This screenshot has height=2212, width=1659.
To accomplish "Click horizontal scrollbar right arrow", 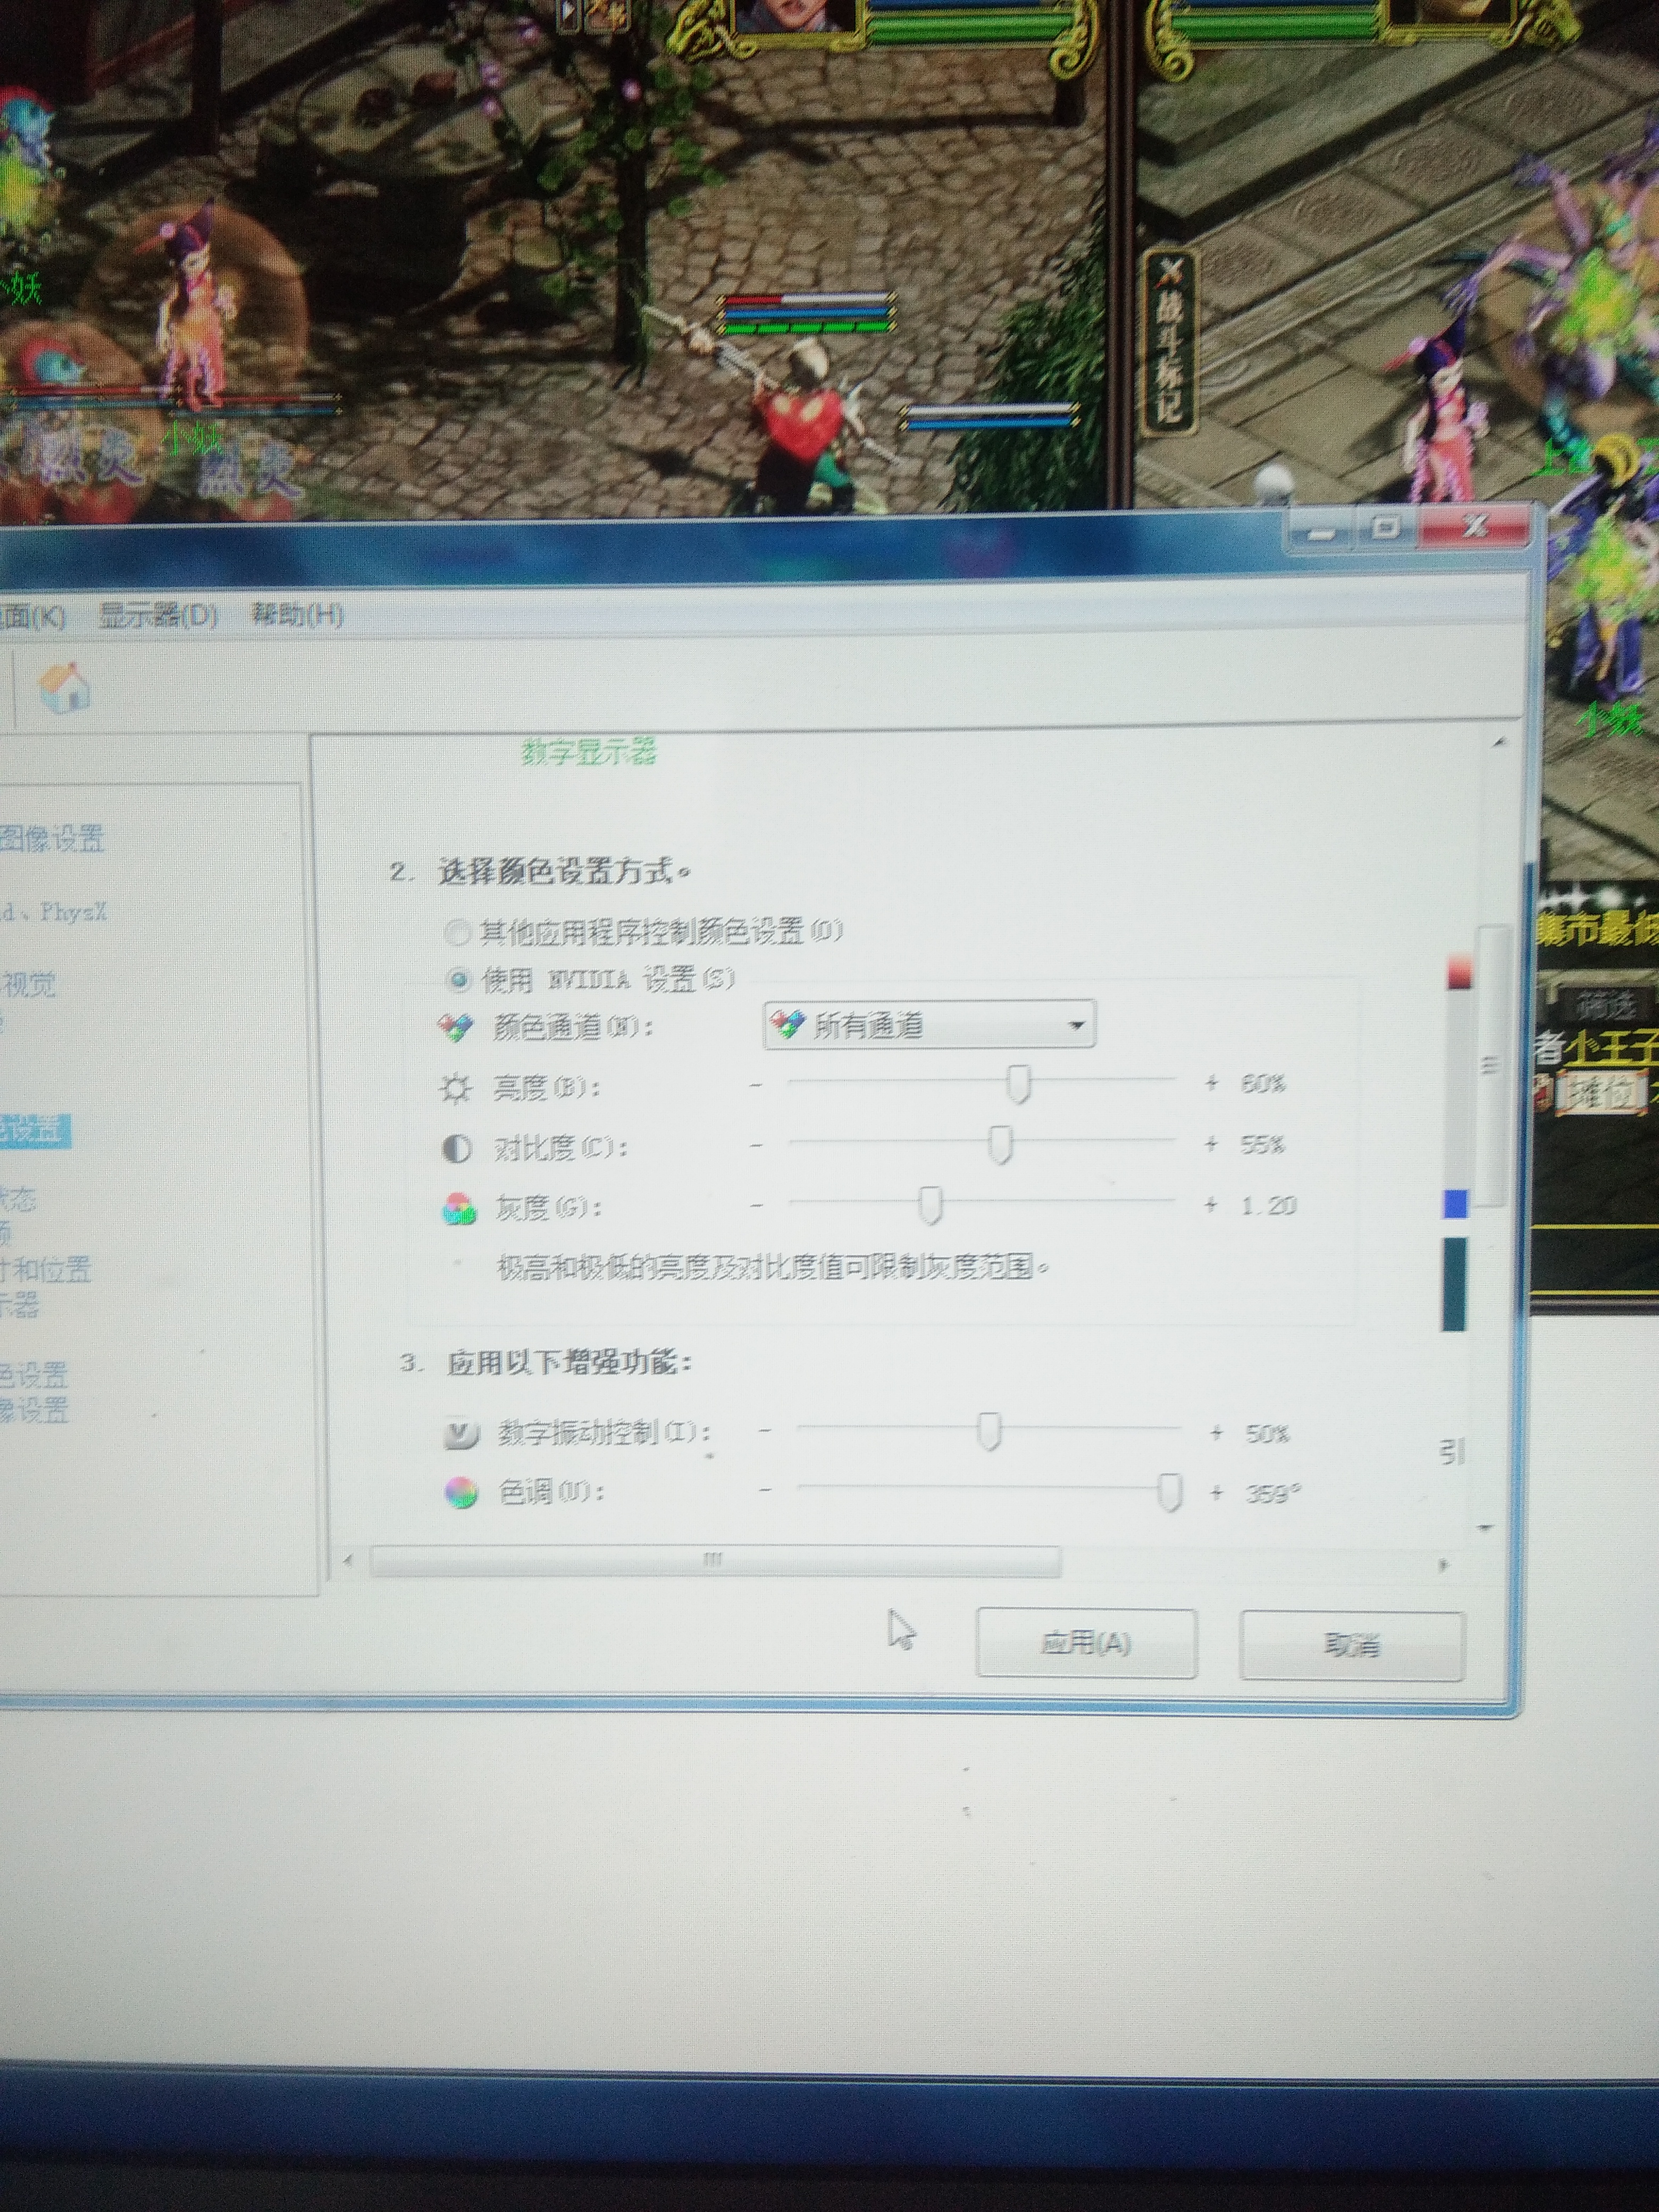I will [x=1443, y=1565].
